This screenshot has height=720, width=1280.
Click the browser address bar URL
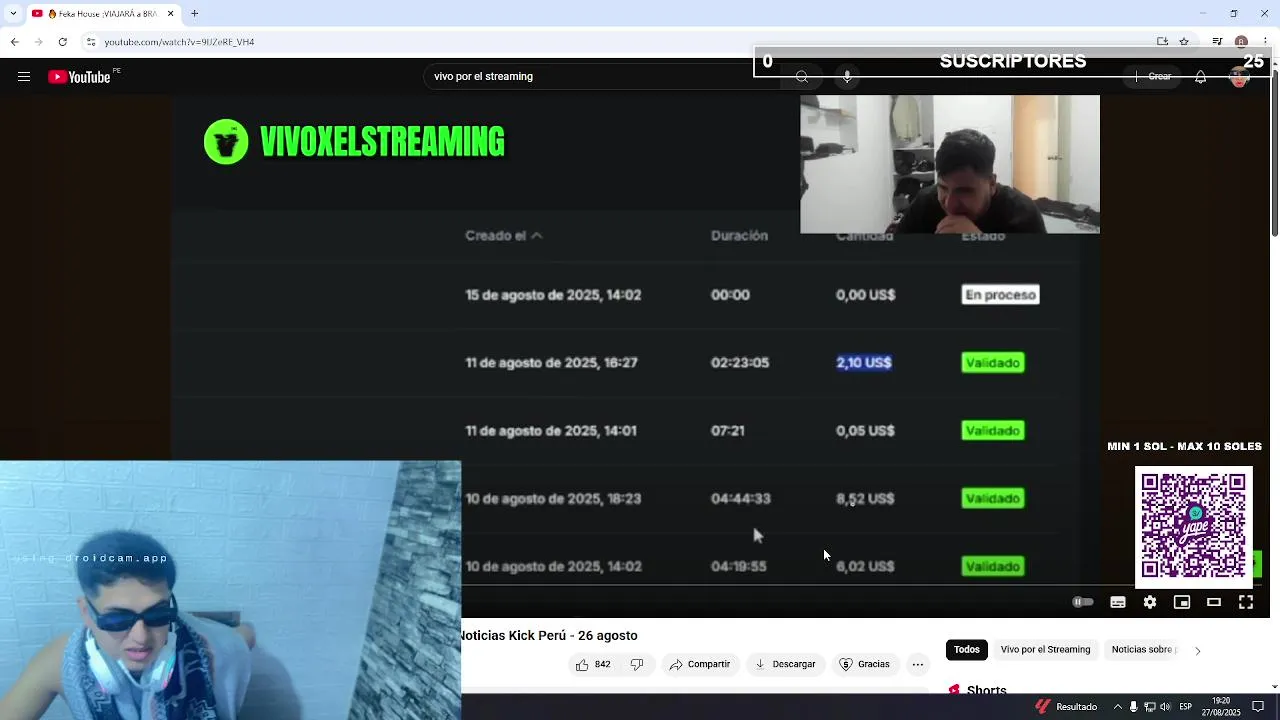click(180, 42)
